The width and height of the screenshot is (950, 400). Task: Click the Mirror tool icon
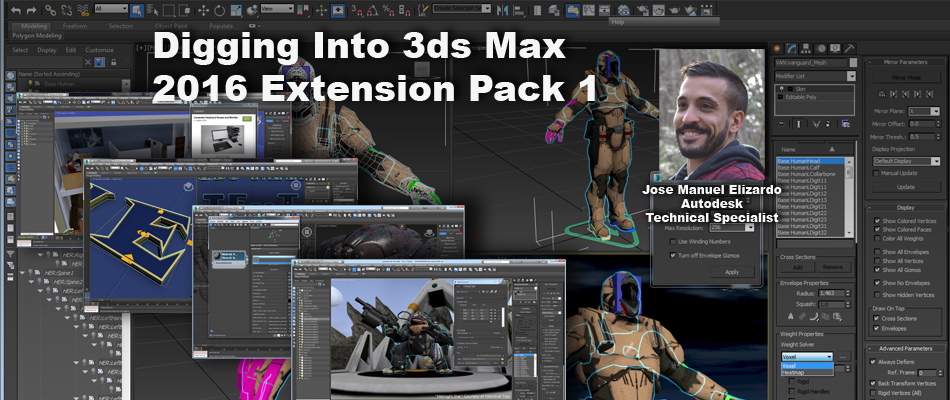click(502, 10)
